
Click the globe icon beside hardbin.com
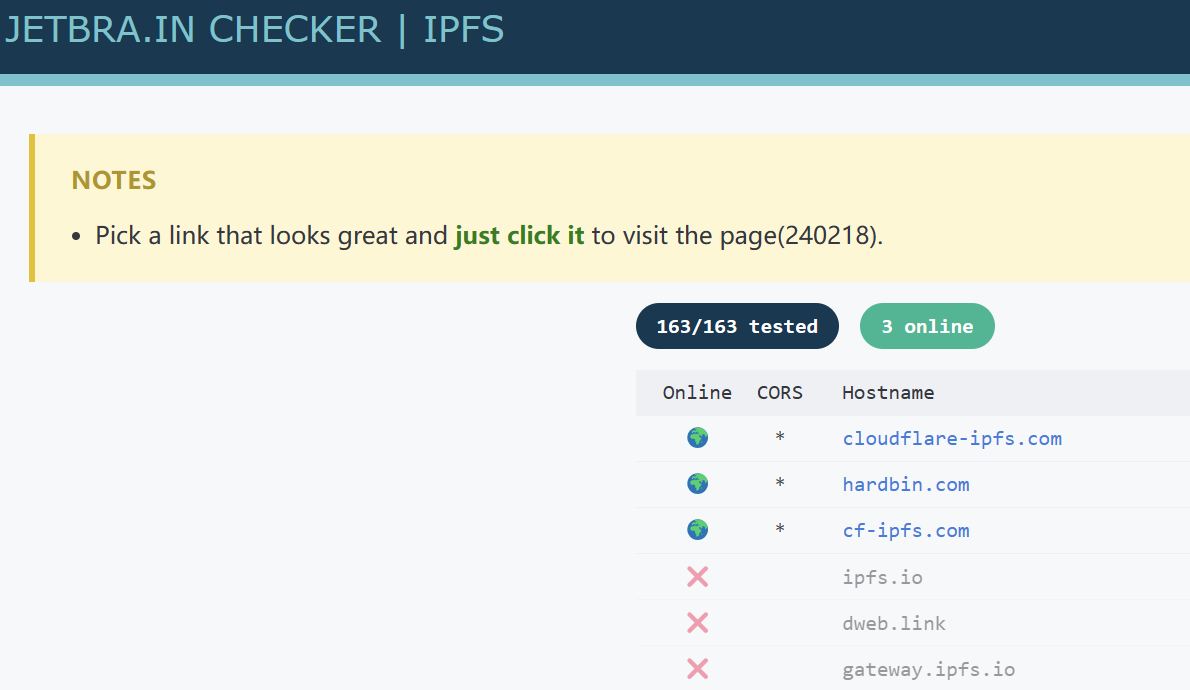[697, 484]
